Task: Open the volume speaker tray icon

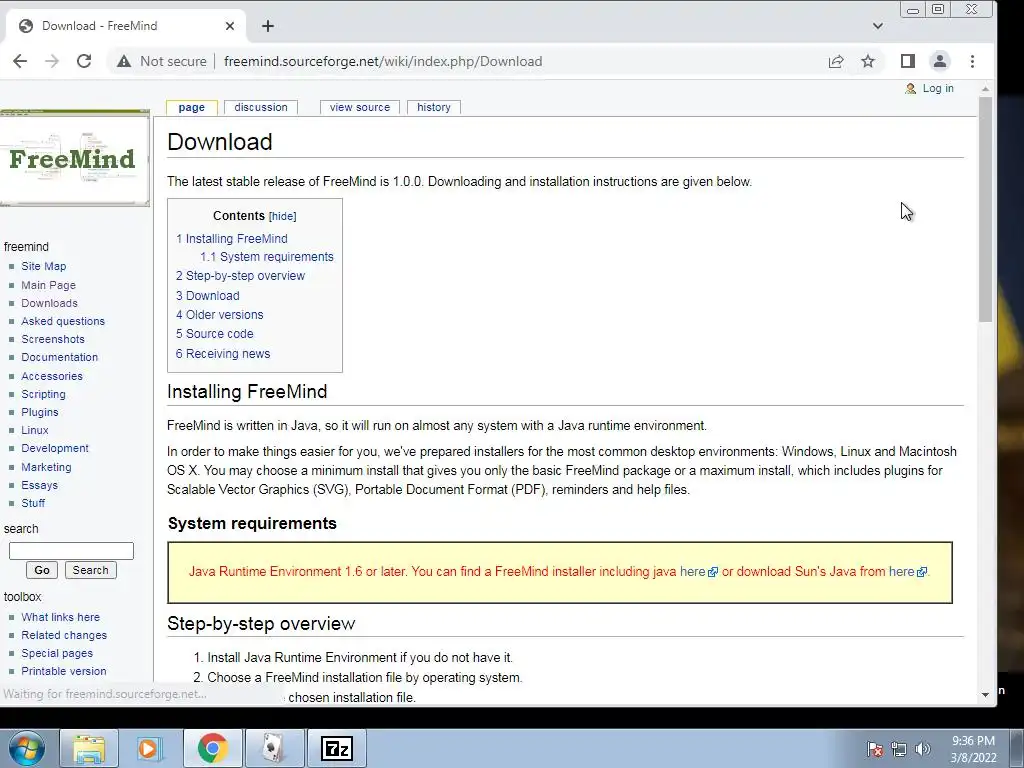Action: pos(923,749)
